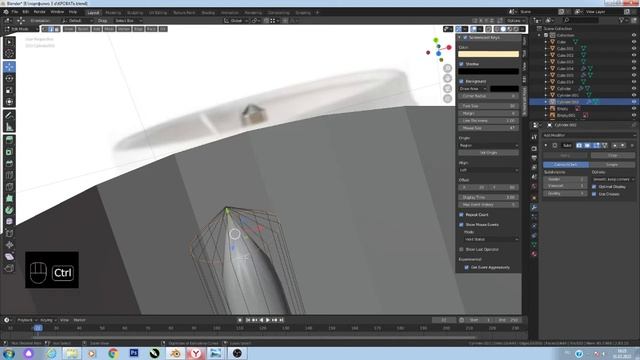Toggle Get Event Aggressively checkbox
Viewport: 640px width, 360px height.
coord(466,267)
